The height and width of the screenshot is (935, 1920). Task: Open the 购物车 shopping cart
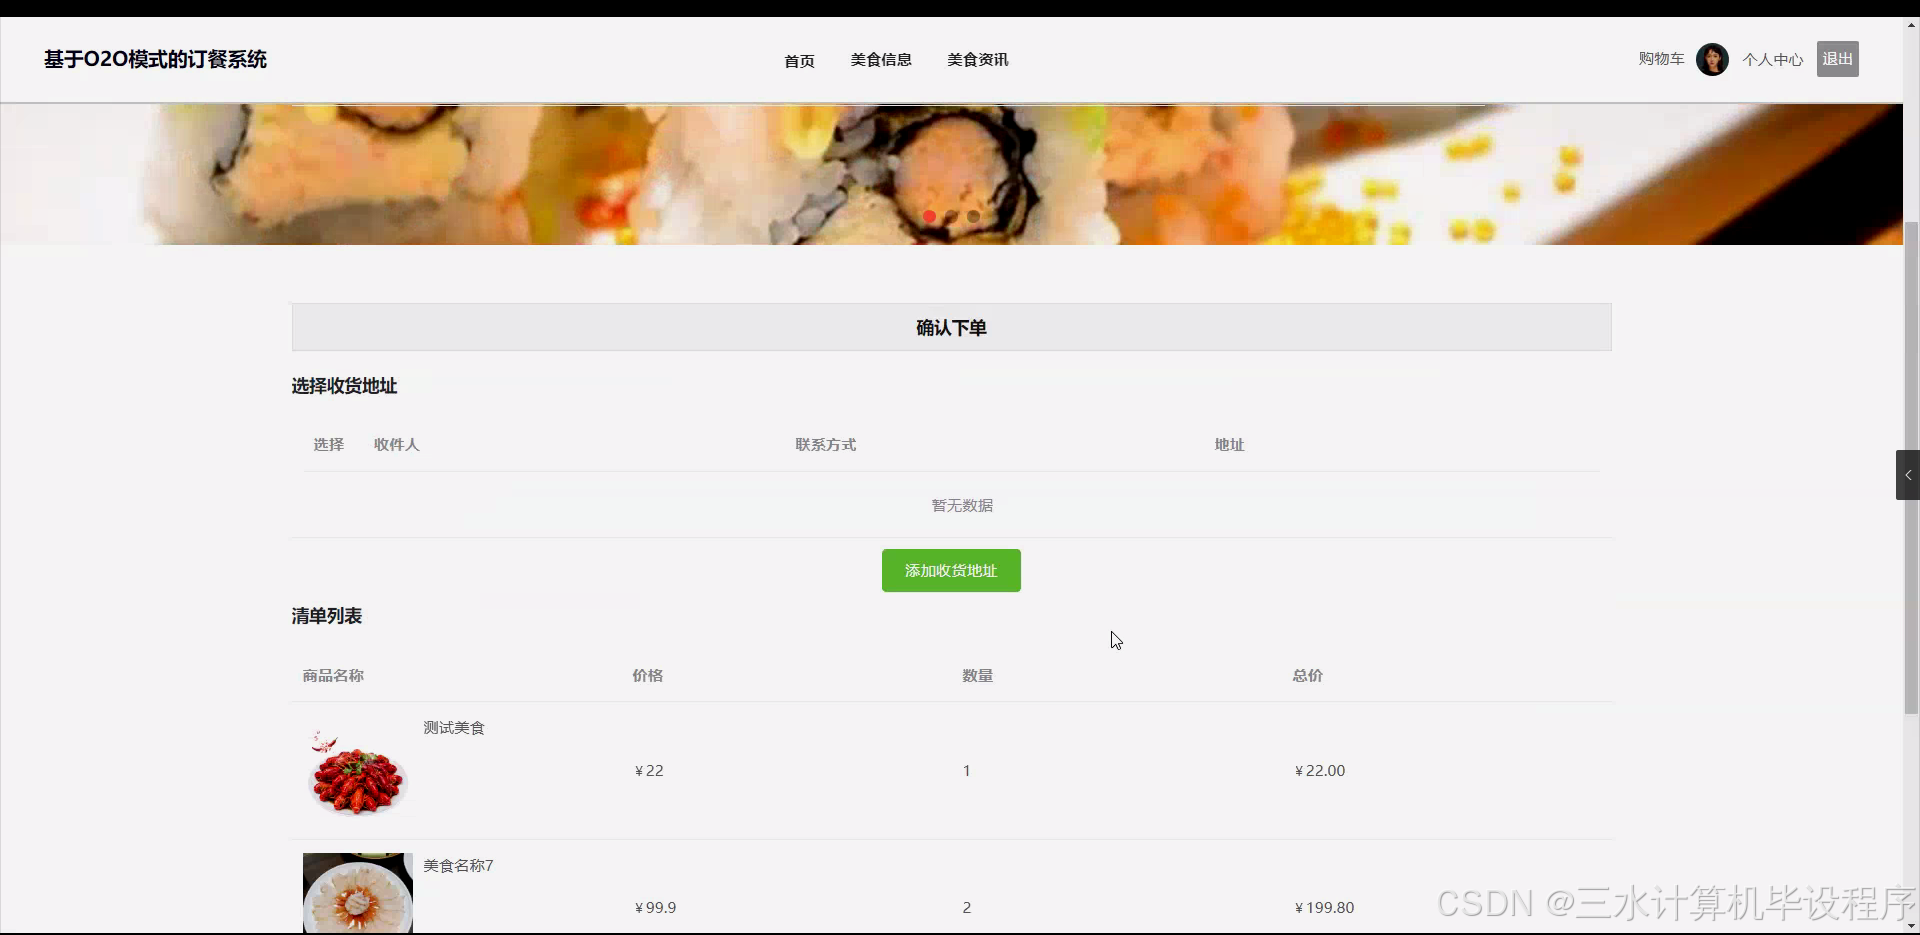point(1661,59)
